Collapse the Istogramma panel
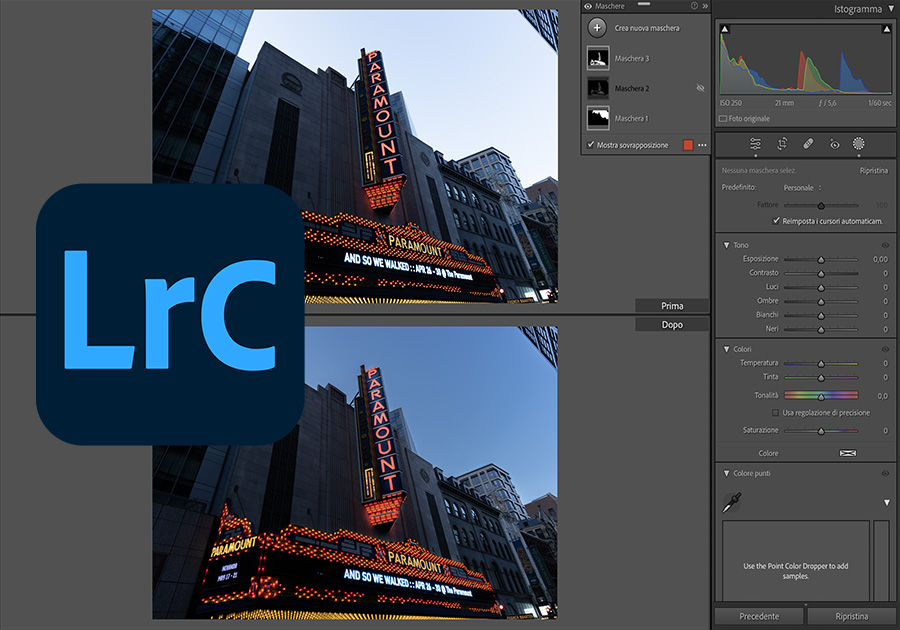Viewport: 900px width, 630px height. pyautogui.click(x=890, y=8)
